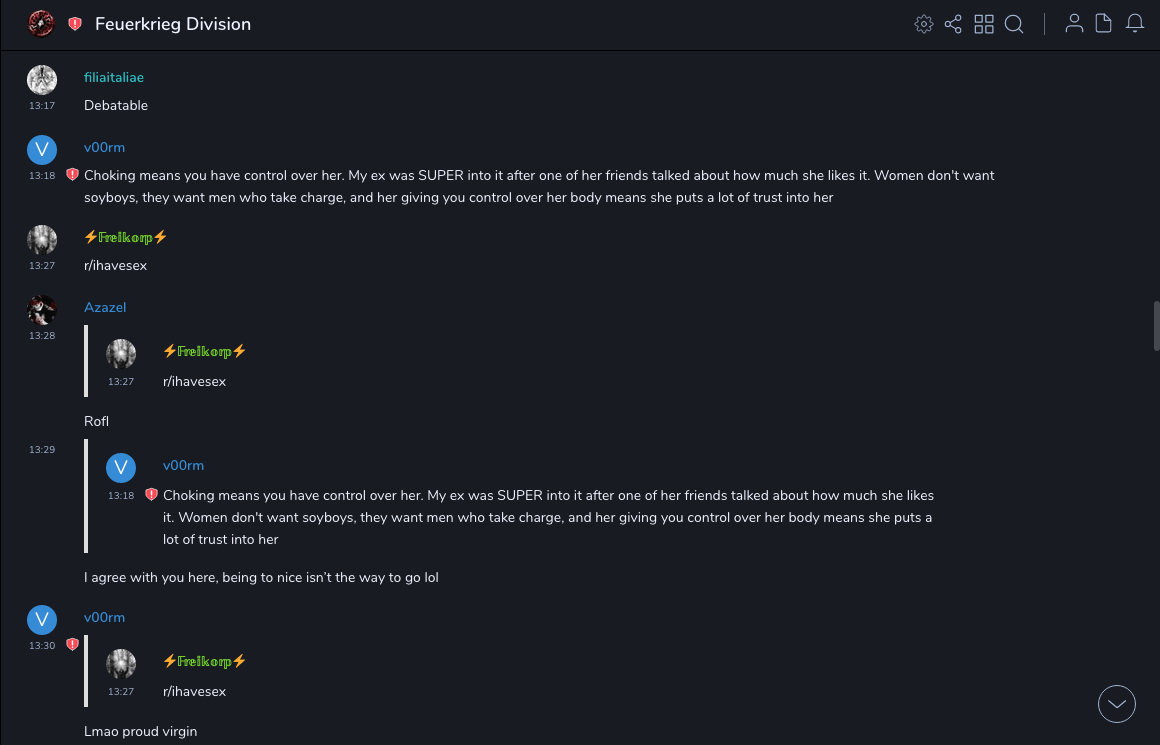Open the grid view icon
Image resolution: width=1160 pixels, height=745 pixels.
tap(984, 24)
